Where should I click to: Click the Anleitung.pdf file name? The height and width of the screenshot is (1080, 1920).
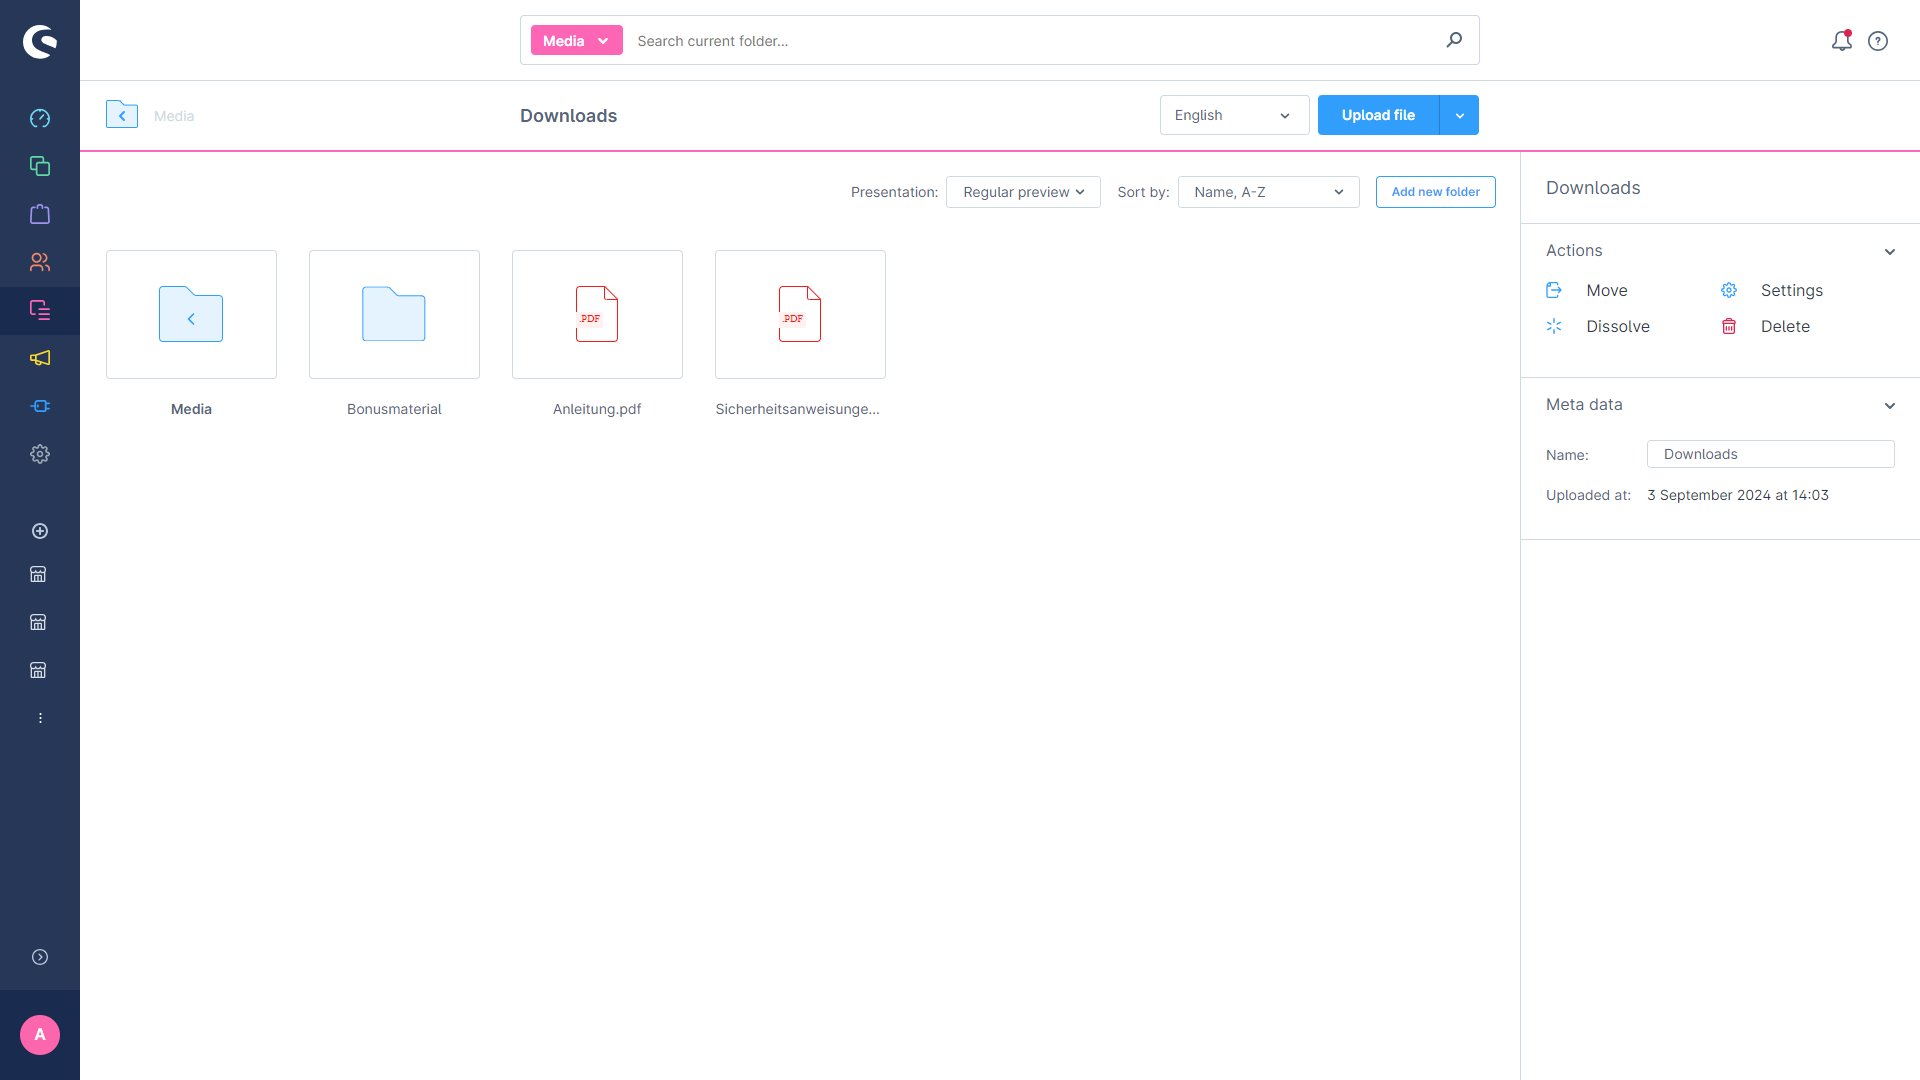point(597,409)
